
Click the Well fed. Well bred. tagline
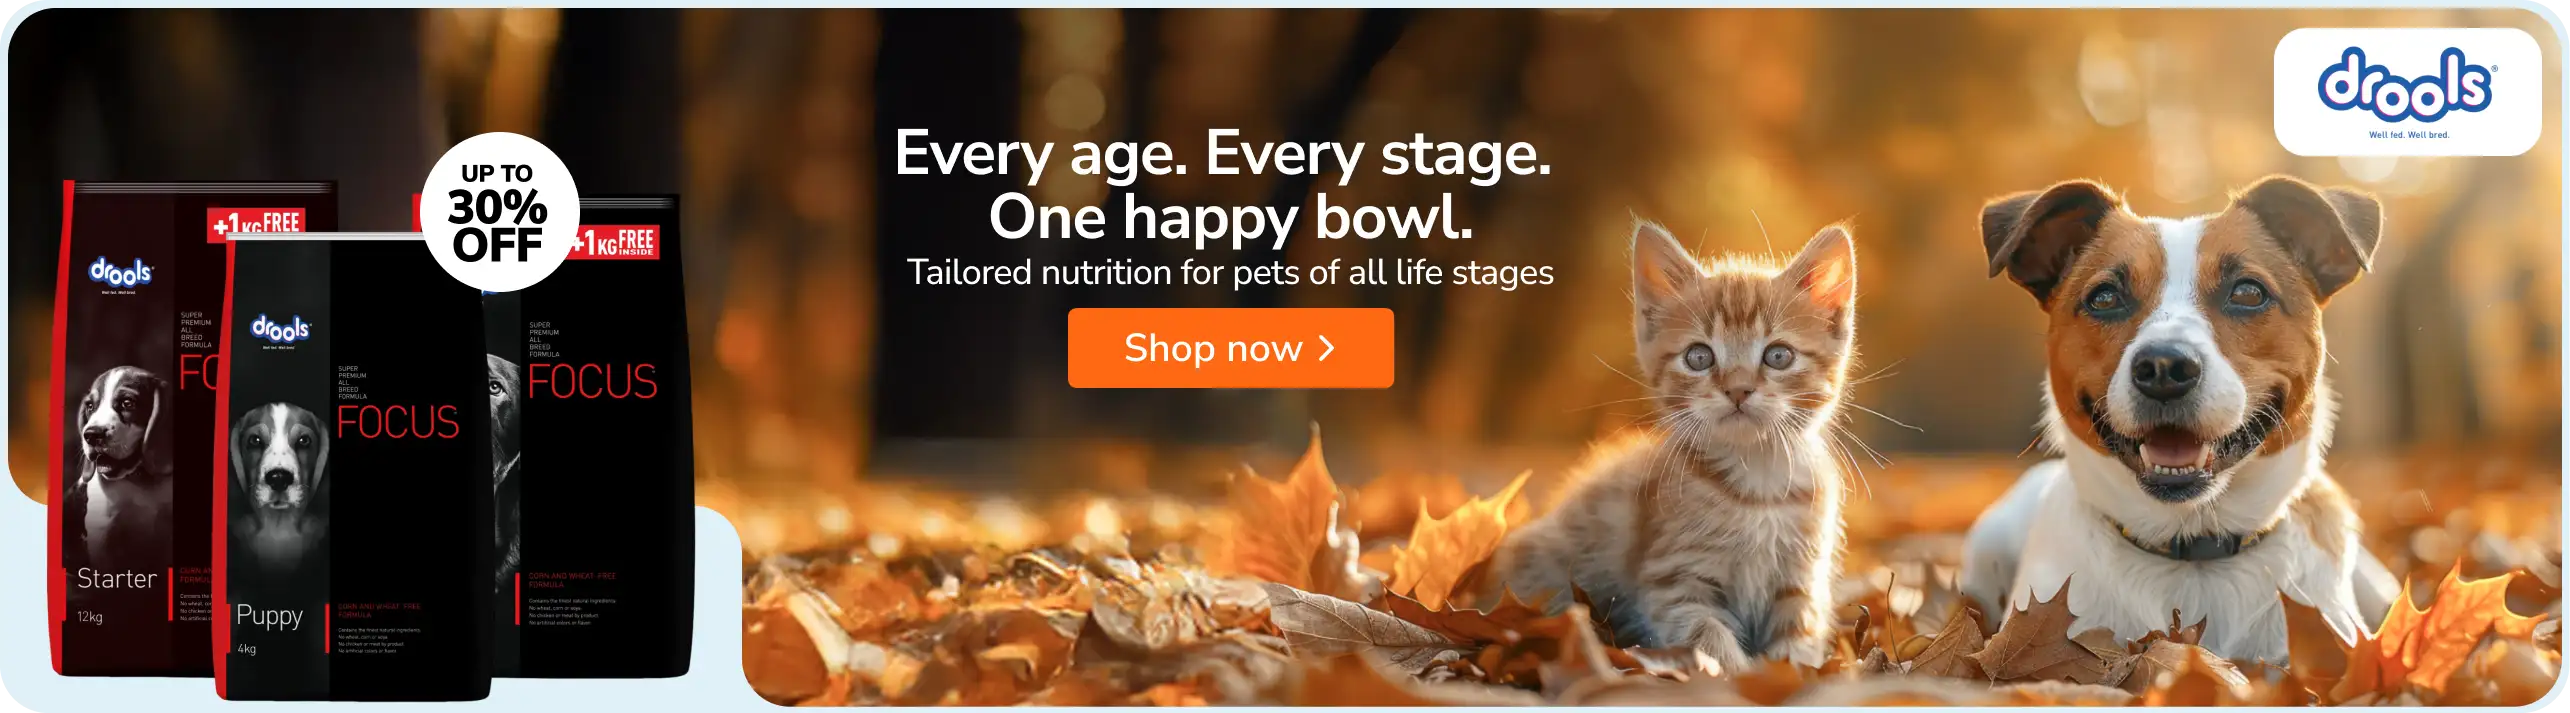[x=2408, y=135]
